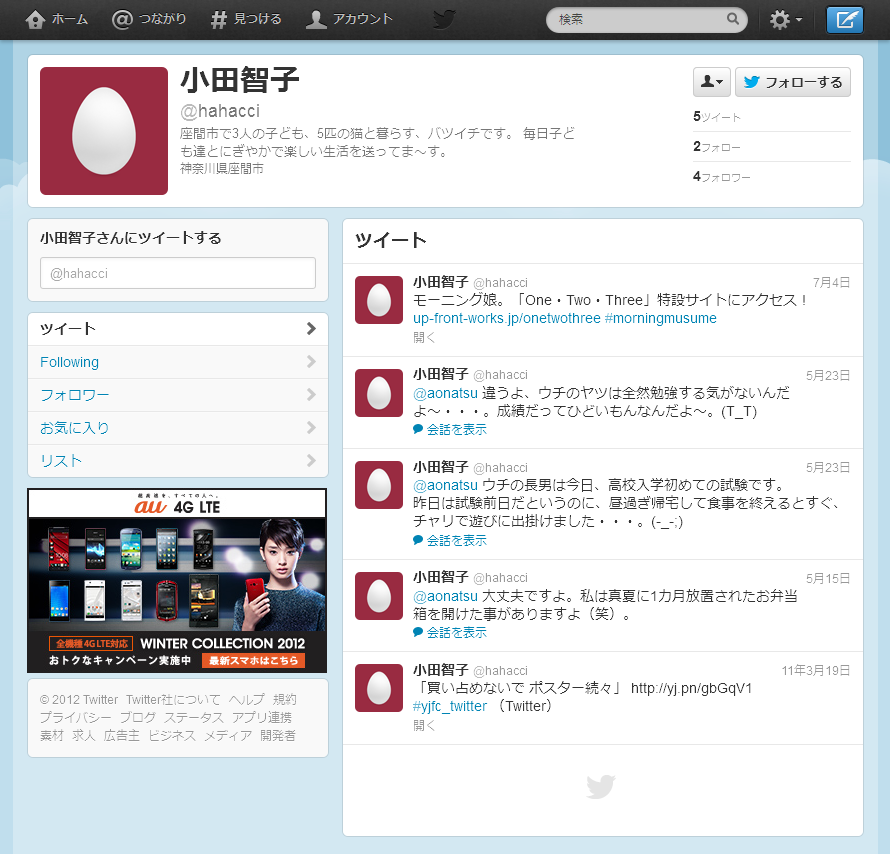
Task: Click egg avatar of 違うよ tweet
Action: (x=379, y=393)
